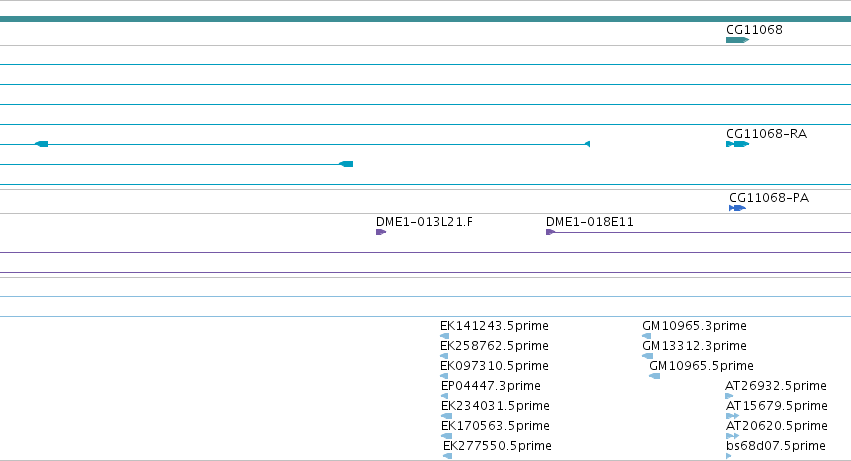Select the GM10965.5prime EST arrow
Image resolution: width=851 pixels, height=461 pixels.
(655, 376)
